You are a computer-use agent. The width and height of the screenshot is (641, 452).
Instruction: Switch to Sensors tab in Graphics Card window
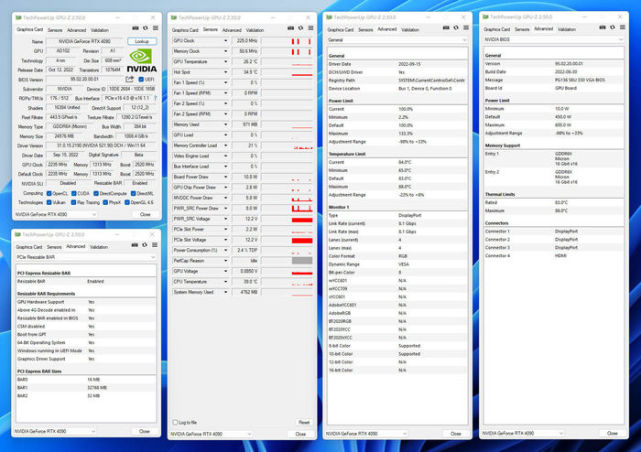[x=55, y=30]
